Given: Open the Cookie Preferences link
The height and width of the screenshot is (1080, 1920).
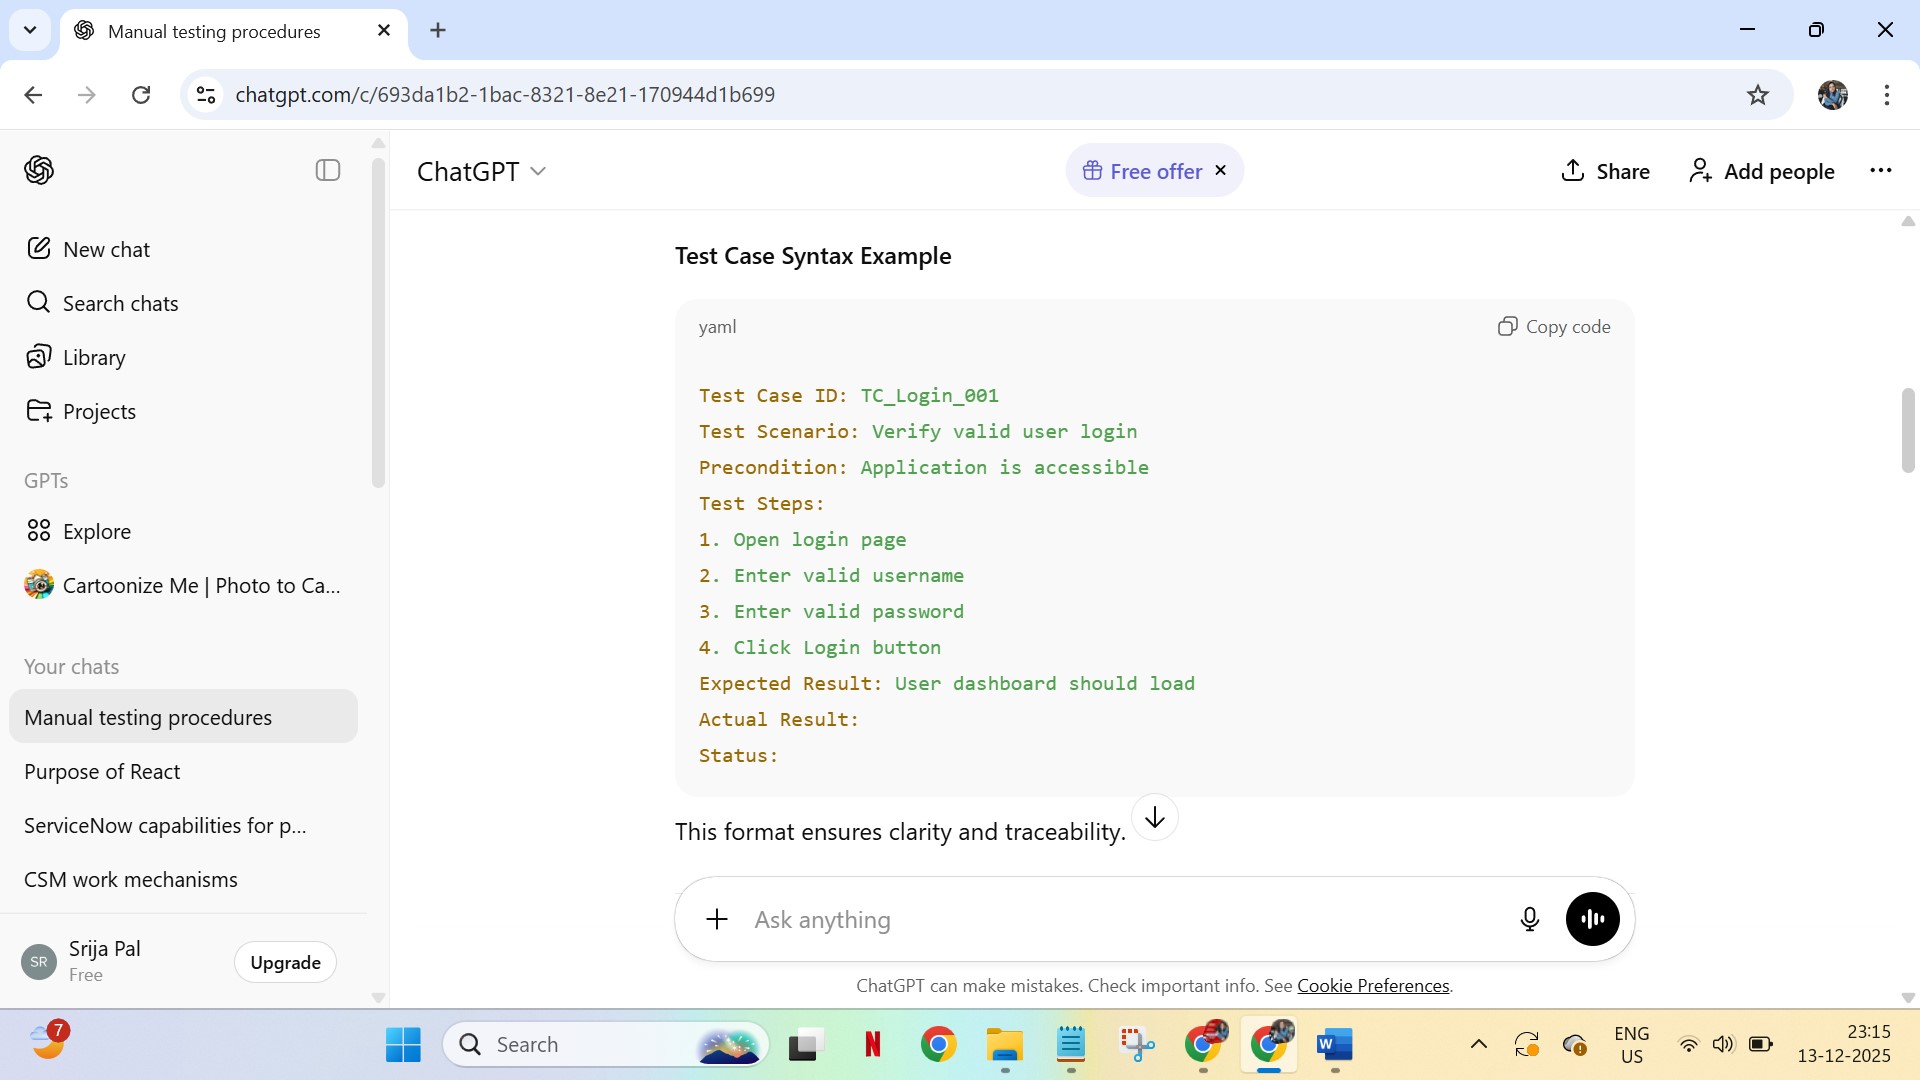Looking at the screenshot, I should 1372,985.
